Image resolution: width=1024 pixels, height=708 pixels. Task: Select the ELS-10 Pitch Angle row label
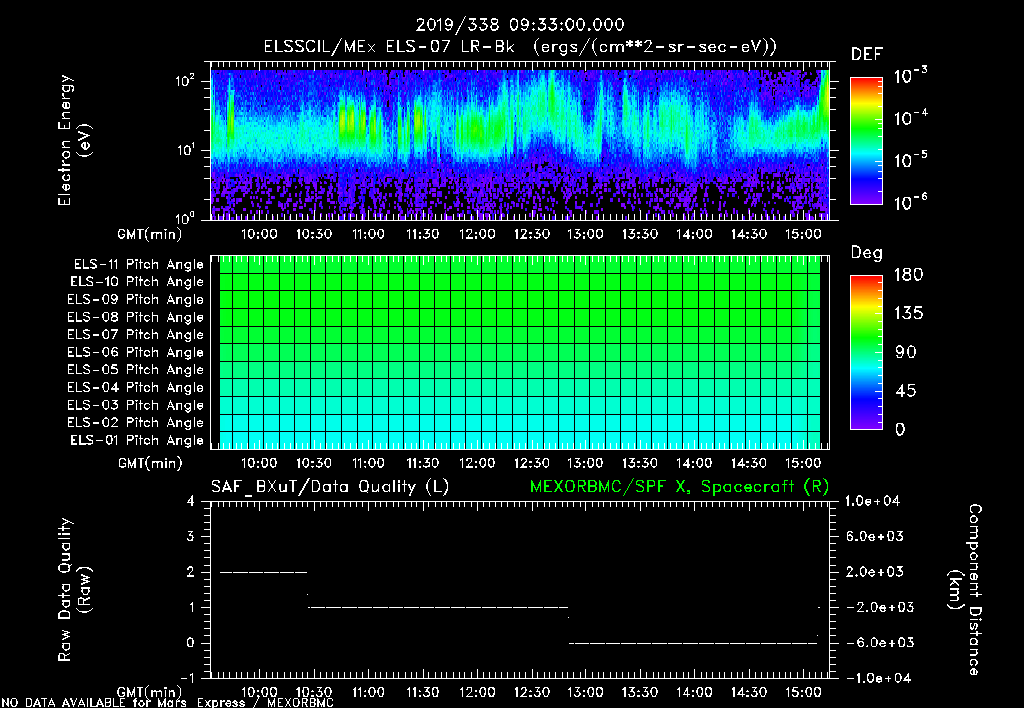[x=137, y=282]
